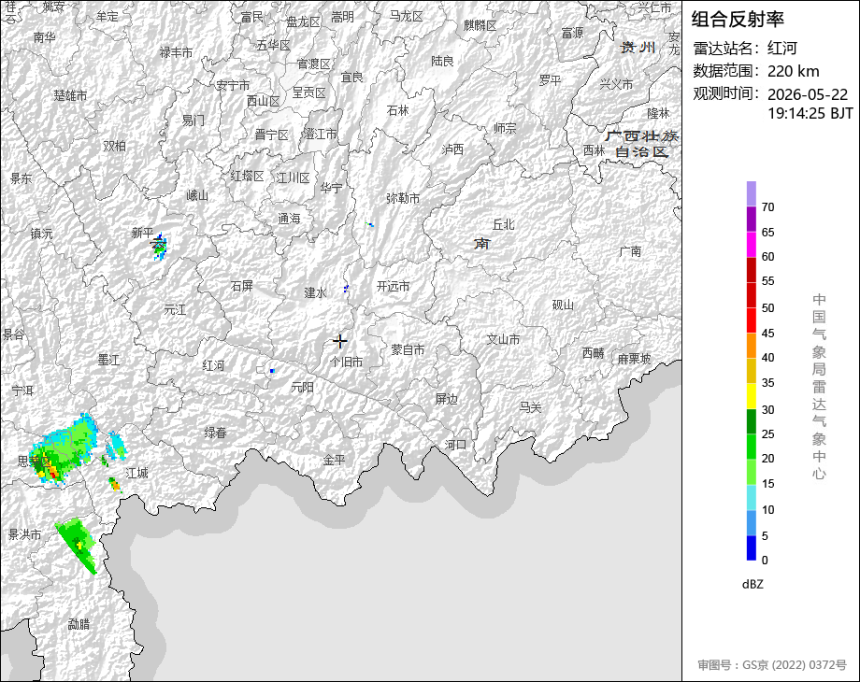Click the 峨山 map label
This screenshot has height=682, width=860.
tap(197, 195)
